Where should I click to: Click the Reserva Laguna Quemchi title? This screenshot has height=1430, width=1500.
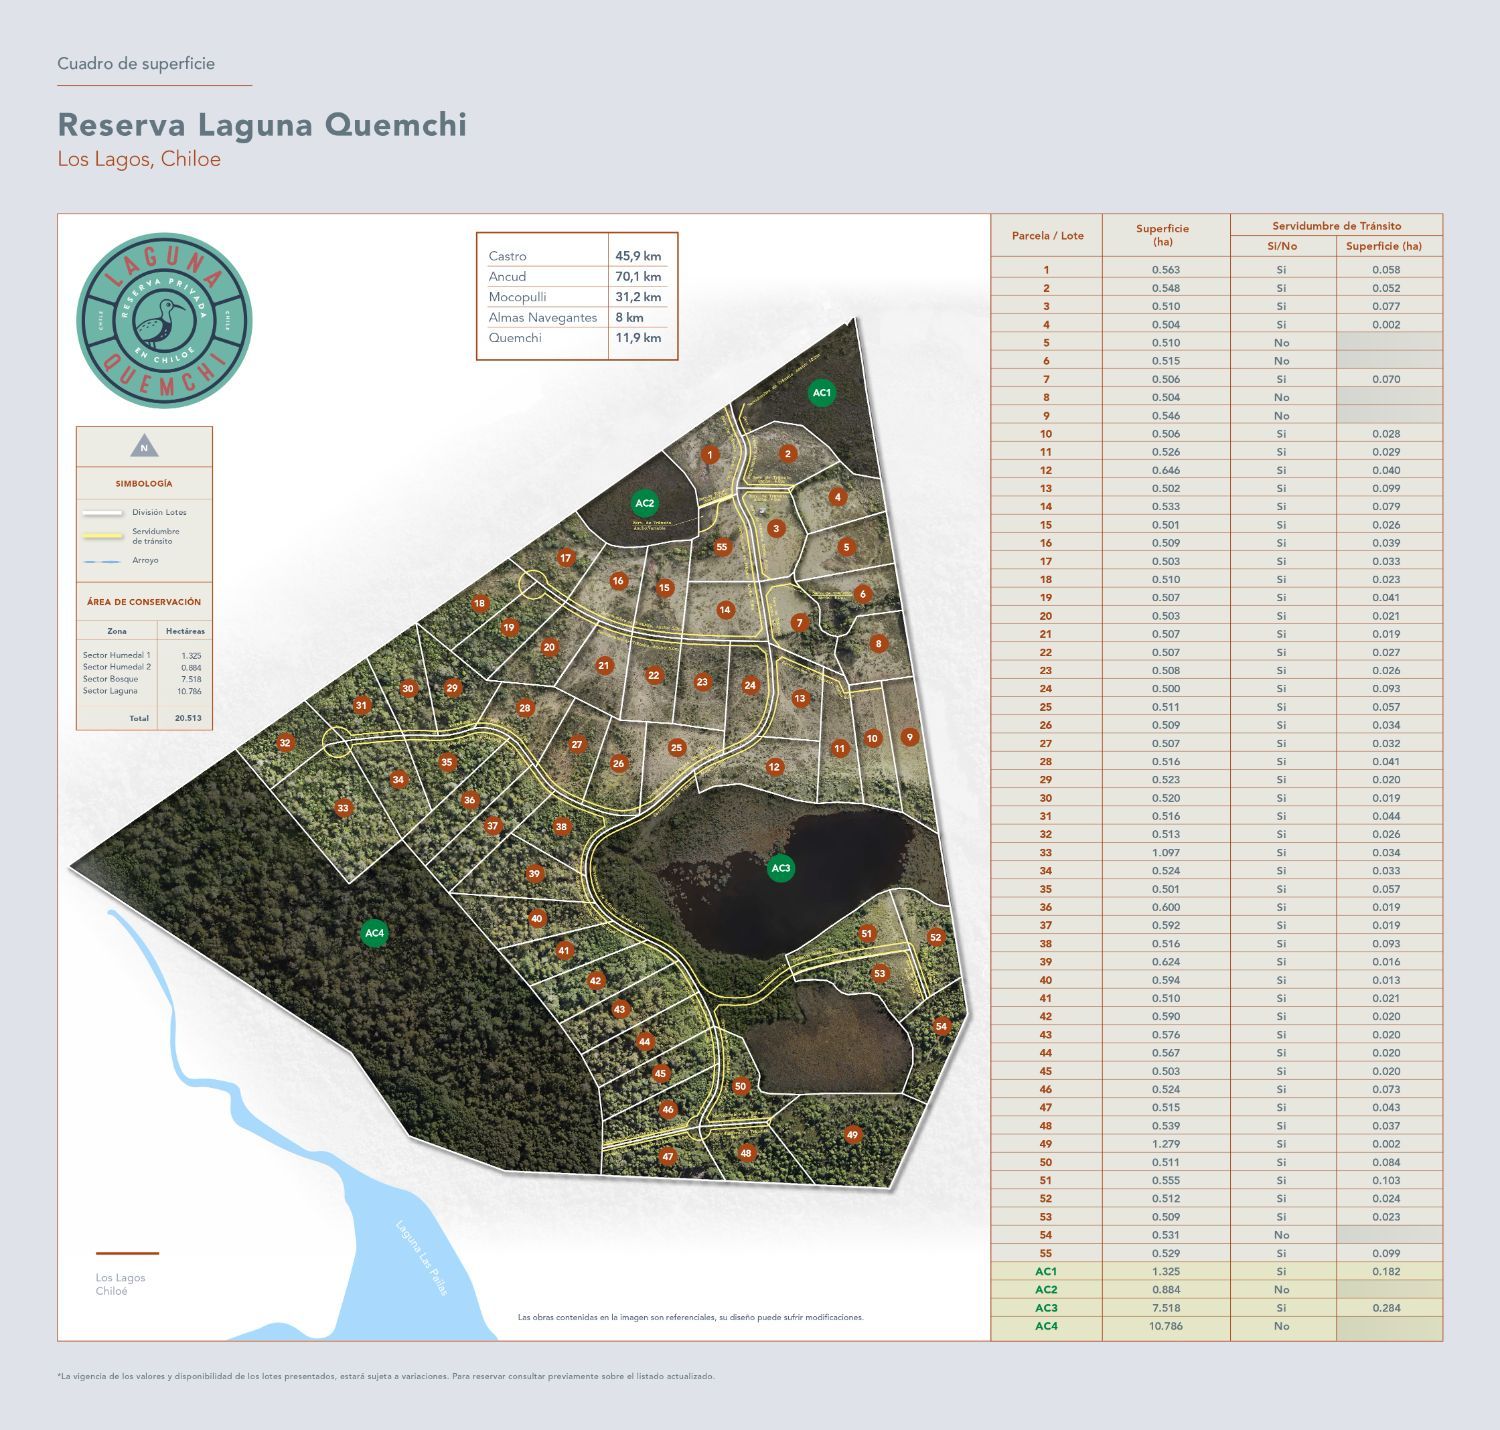[x=262, y=124]
